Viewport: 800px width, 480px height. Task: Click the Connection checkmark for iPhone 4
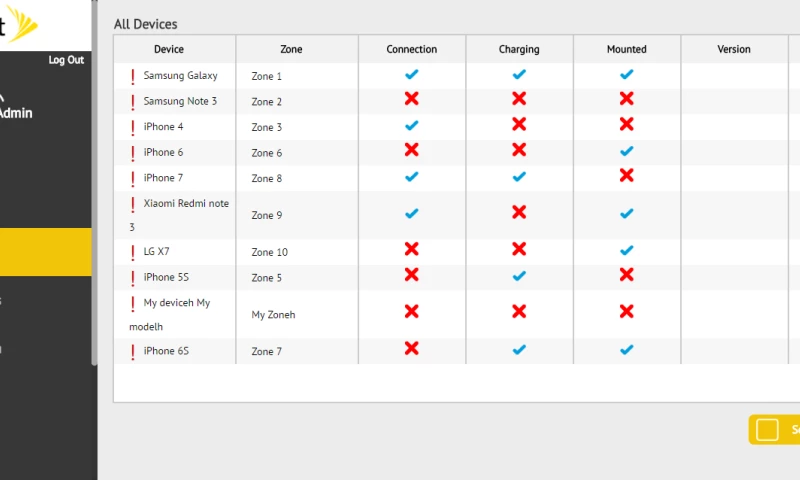pyautogui.click(x=411, y=126)
